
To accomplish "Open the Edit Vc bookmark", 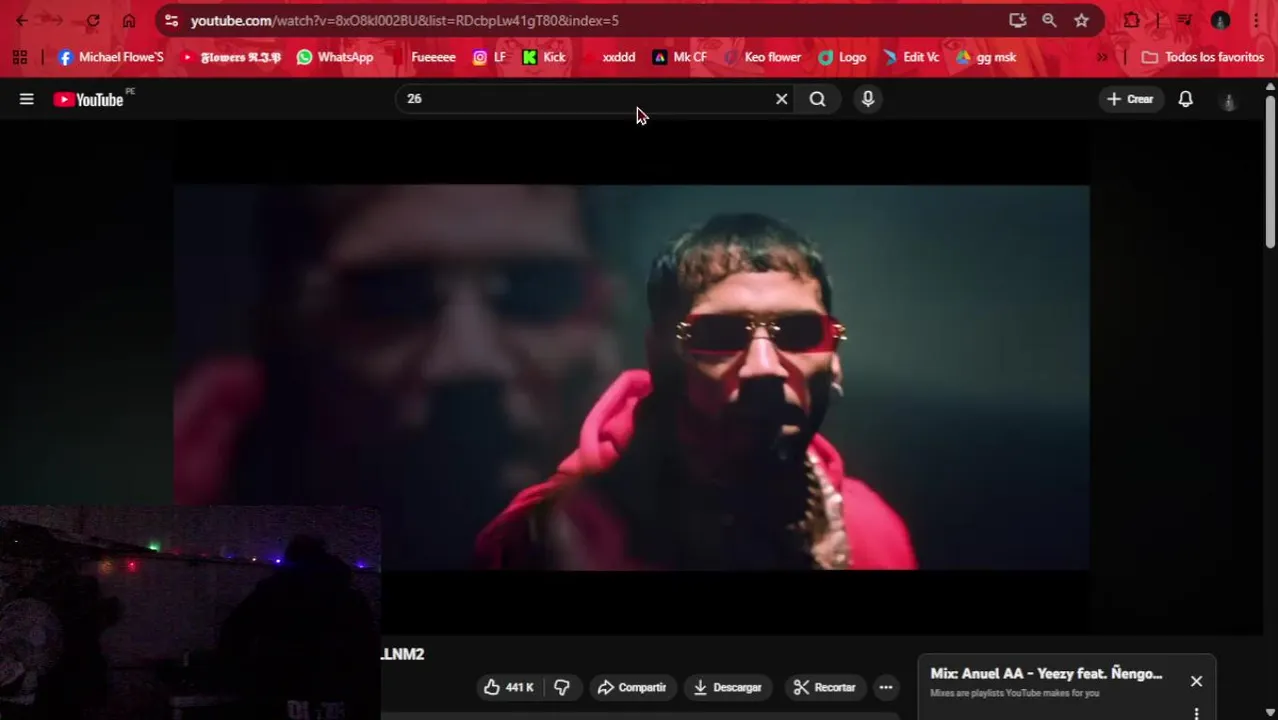I will pos(911,57).
